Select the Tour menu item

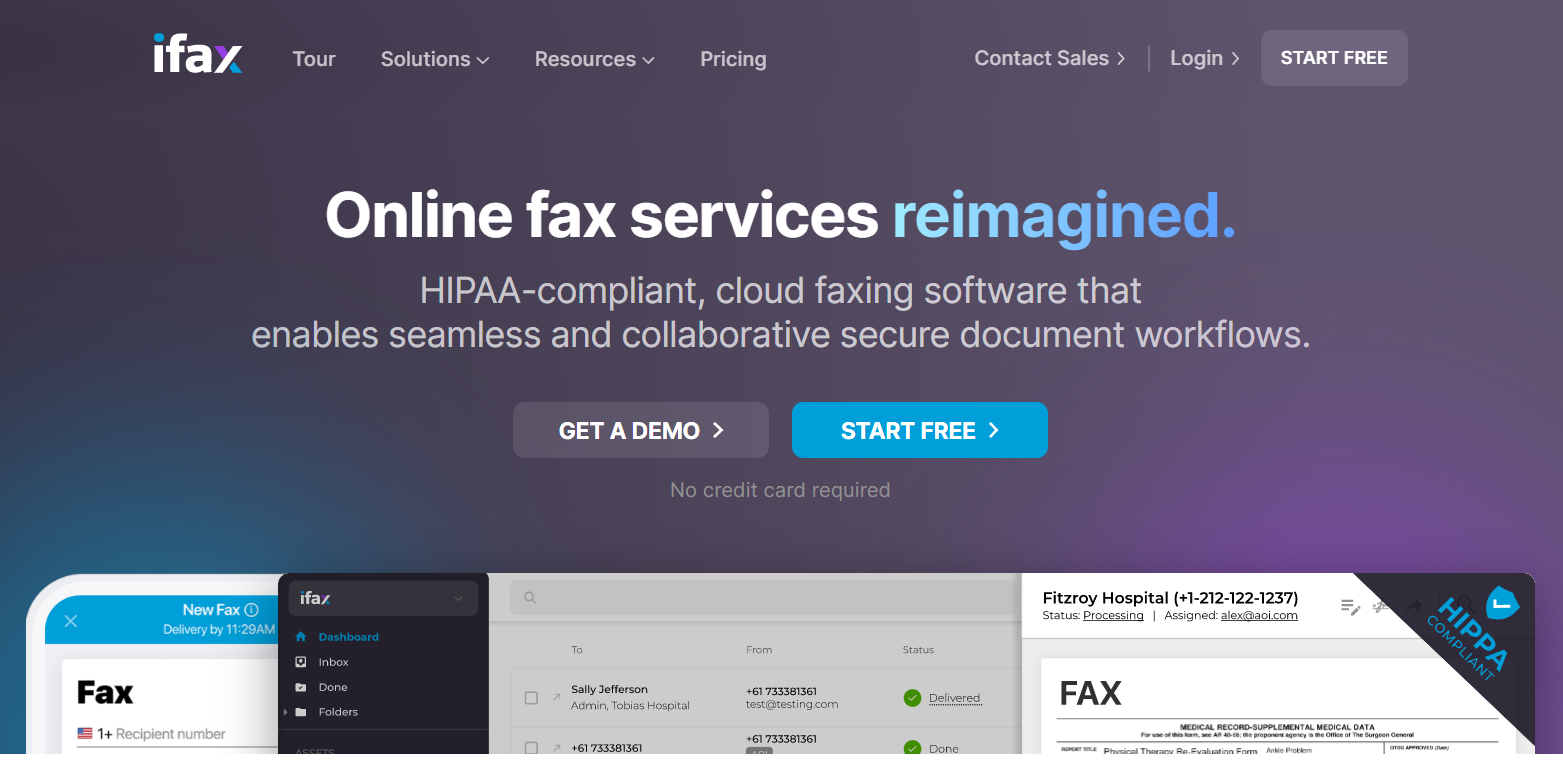(313, 59)
